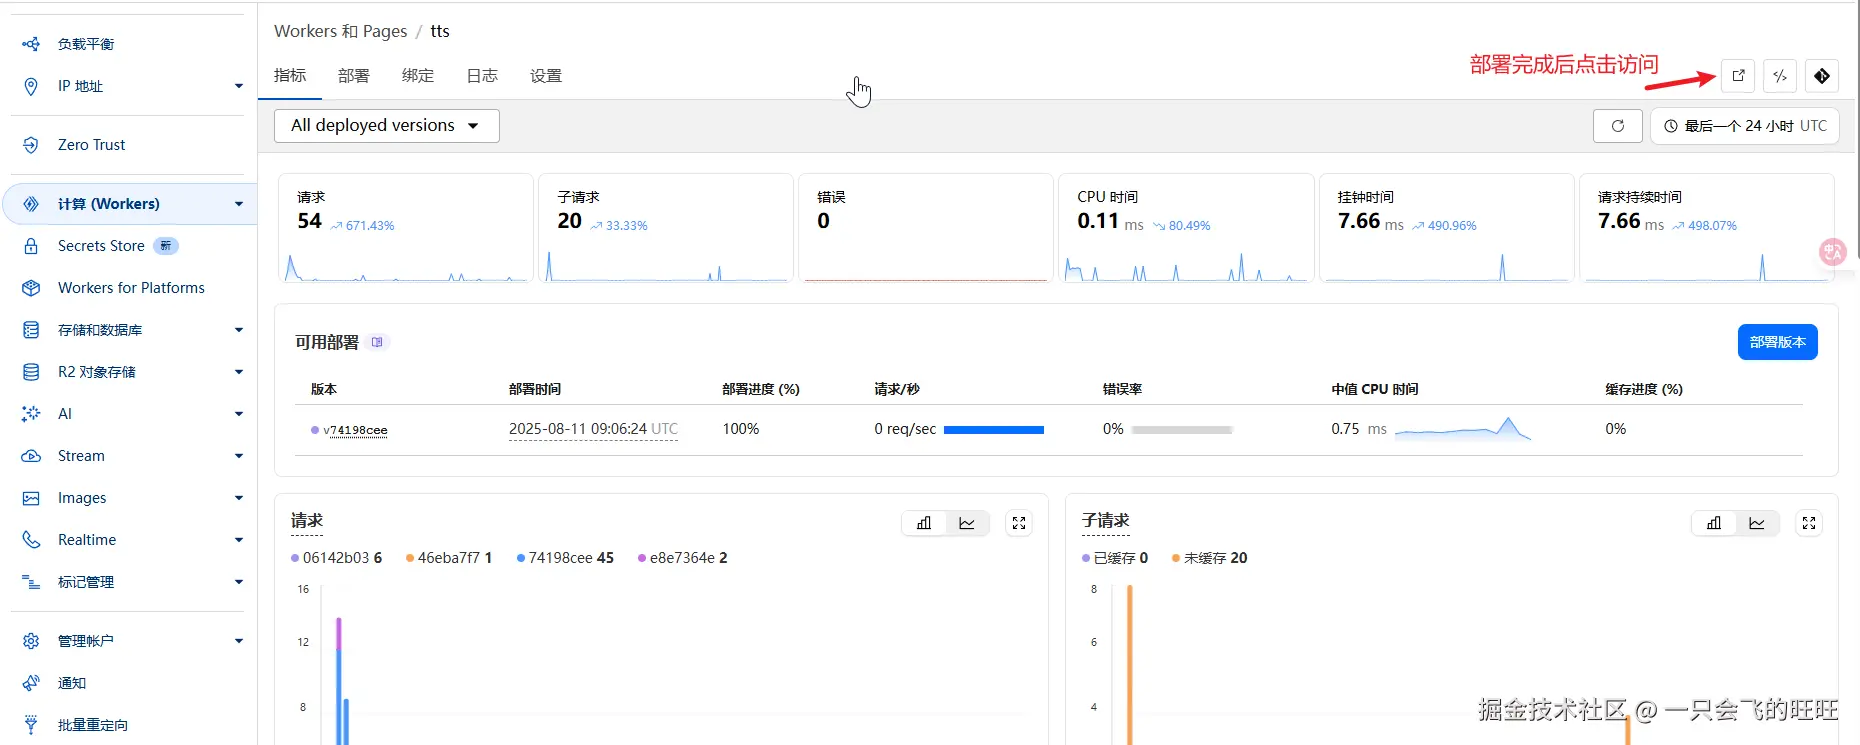
Task: Click the R2 对象存储 bucket icon
Action: point(31,372)
